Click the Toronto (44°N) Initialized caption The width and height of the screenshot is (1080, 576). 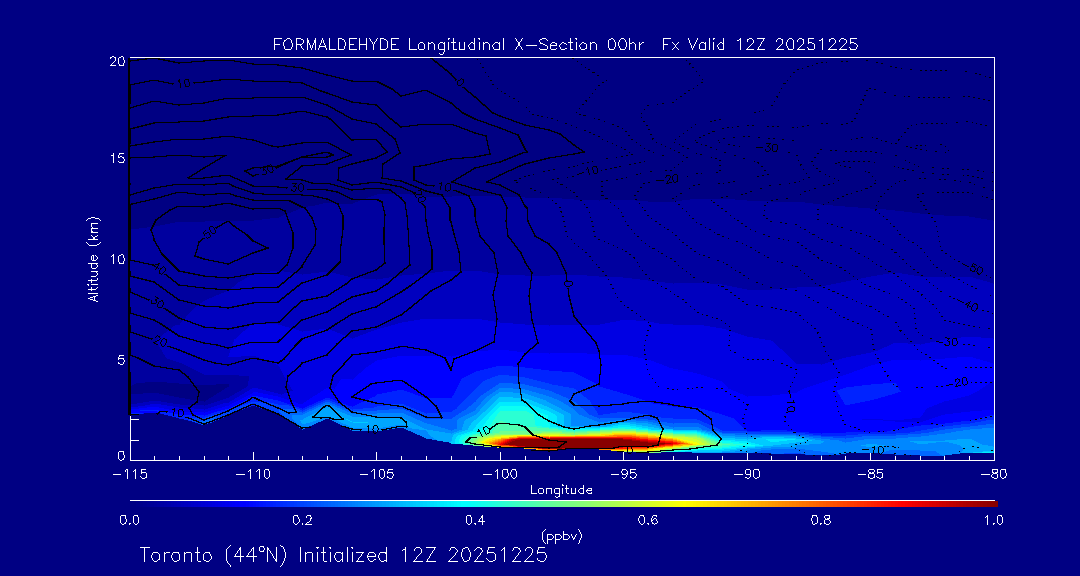click(x=343, y=555)
